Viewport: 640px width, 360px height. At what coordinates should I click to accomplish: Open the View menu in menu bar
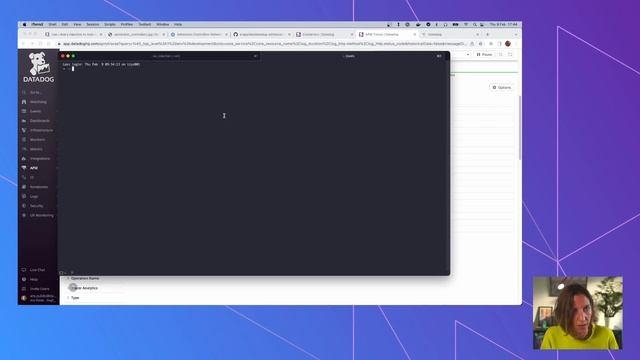click(77, 24)
